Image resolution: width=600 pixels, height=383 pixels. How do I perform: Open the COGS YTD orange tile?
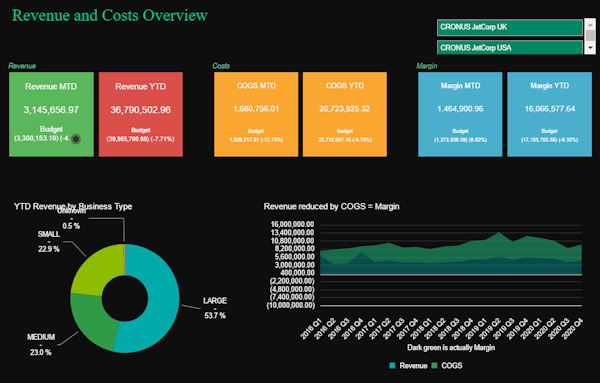coord(345,114)
